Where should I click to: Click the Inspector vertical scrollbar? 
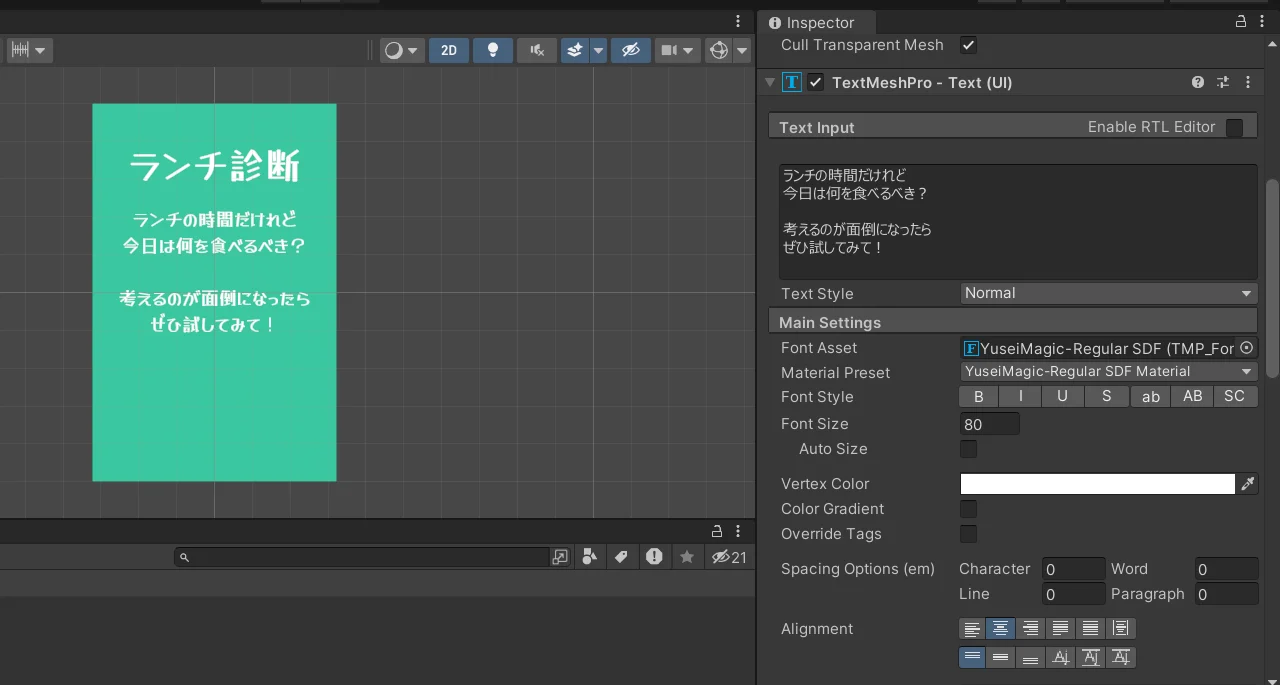coord(1272,278)
